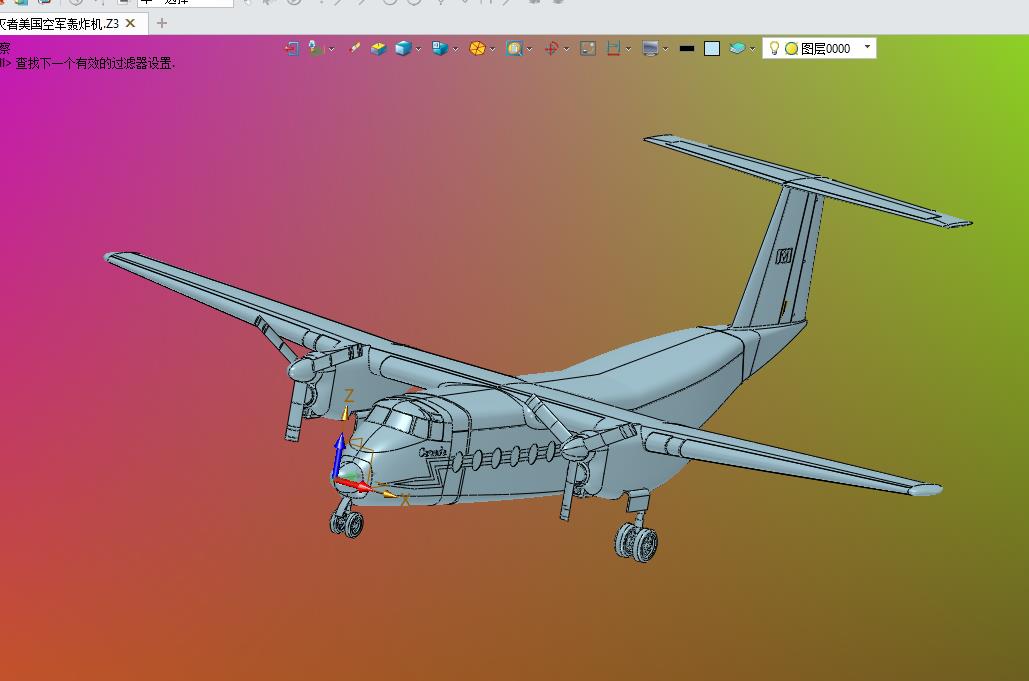Click the red exit-part arrow icon

[291, 49]
